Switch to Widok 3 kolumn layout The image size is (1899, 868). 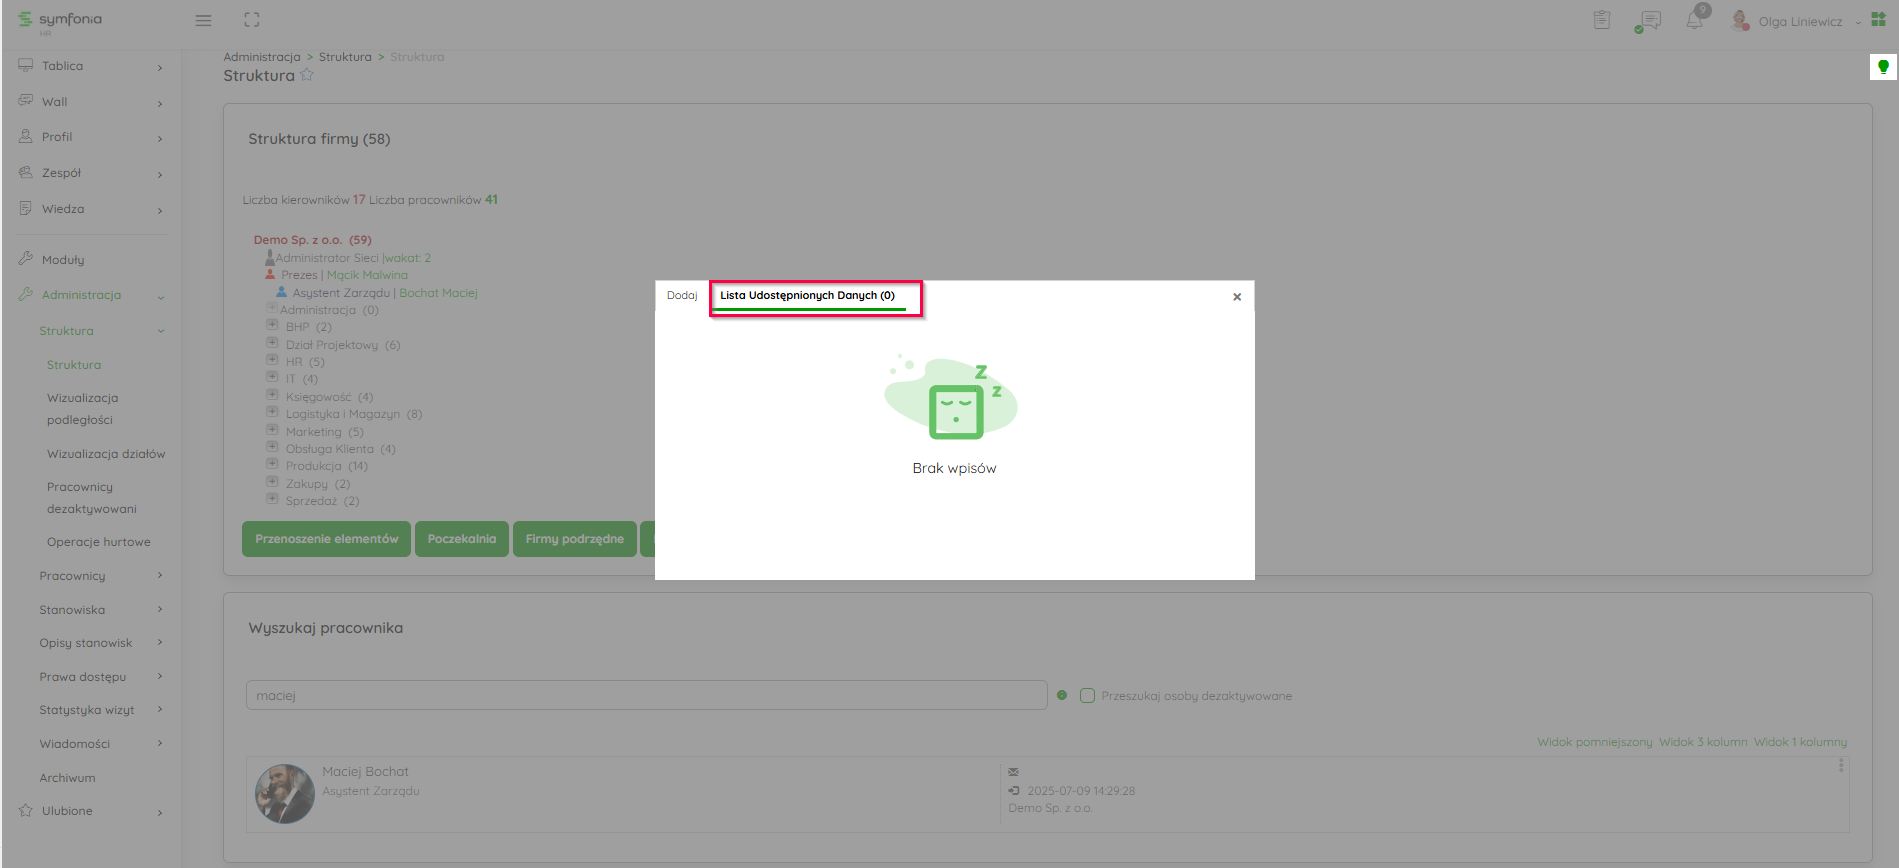pos(1702,742)
